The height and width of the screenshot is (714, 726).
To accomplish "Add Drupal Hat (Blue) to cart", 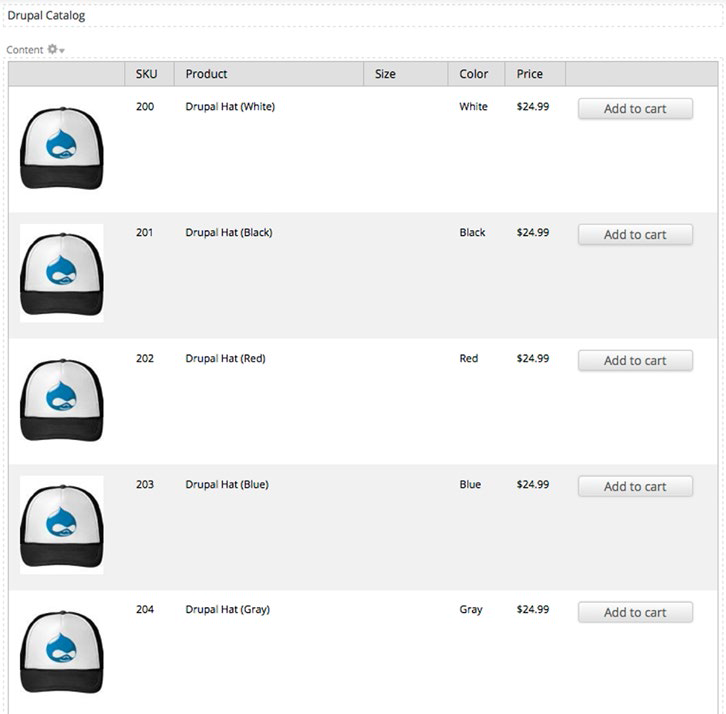I will 635,487.
